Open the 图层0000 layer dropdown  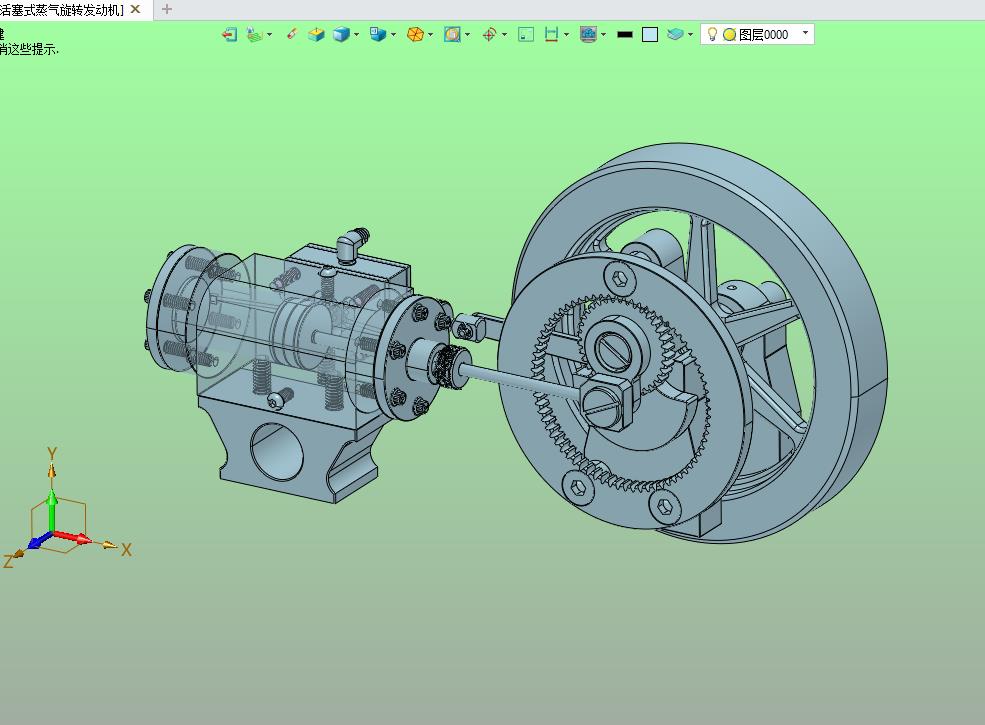pos(805,33)
